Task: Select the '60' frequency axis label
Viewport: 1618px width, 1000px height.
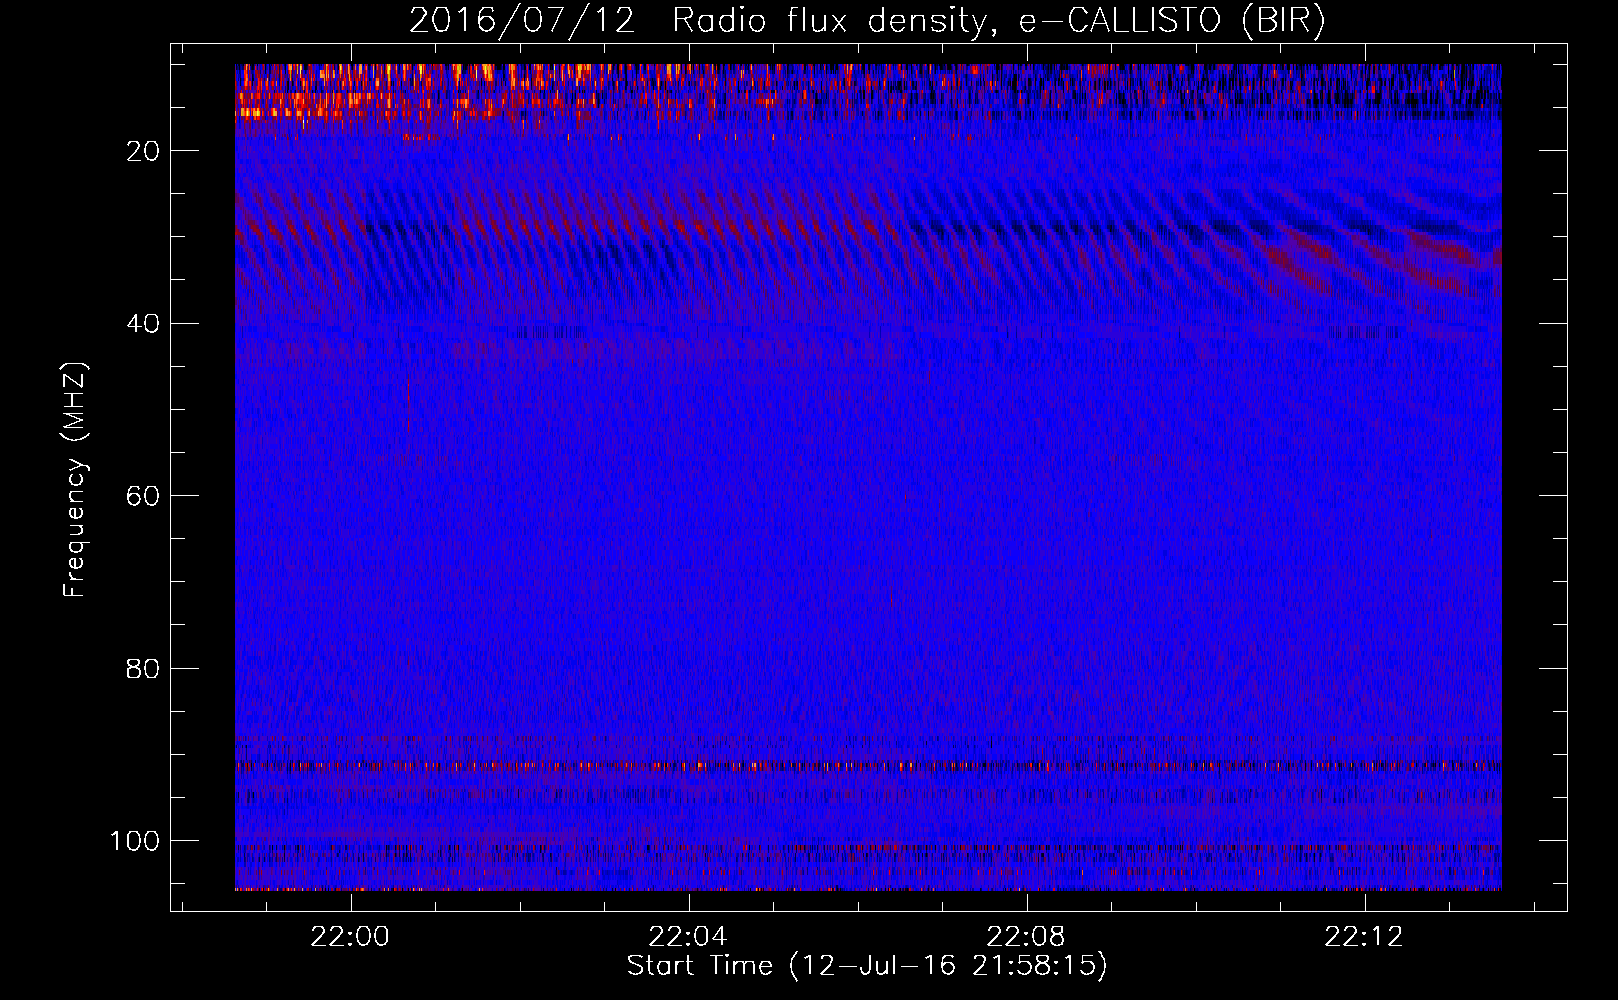Action: 144,496
